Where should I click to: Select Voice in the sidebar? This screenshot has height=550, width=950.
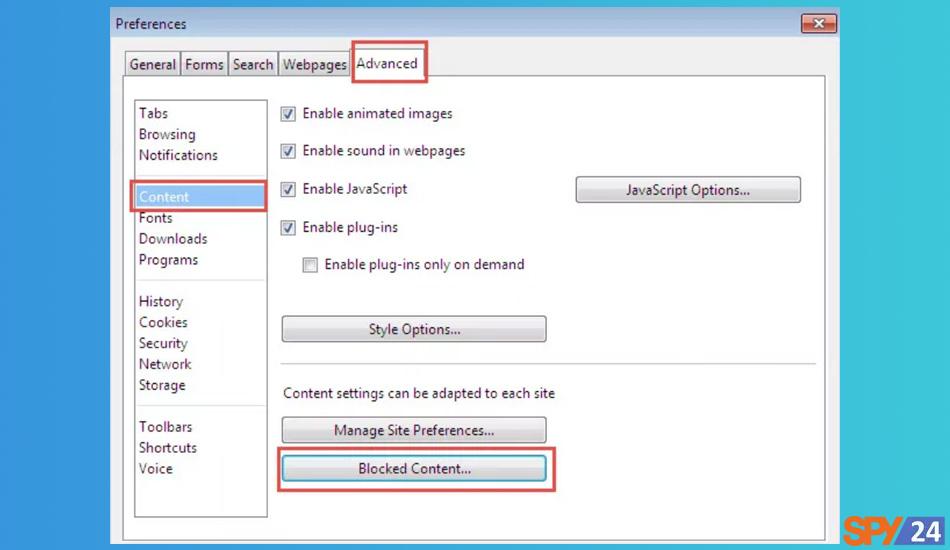click(x=156, y=469)
